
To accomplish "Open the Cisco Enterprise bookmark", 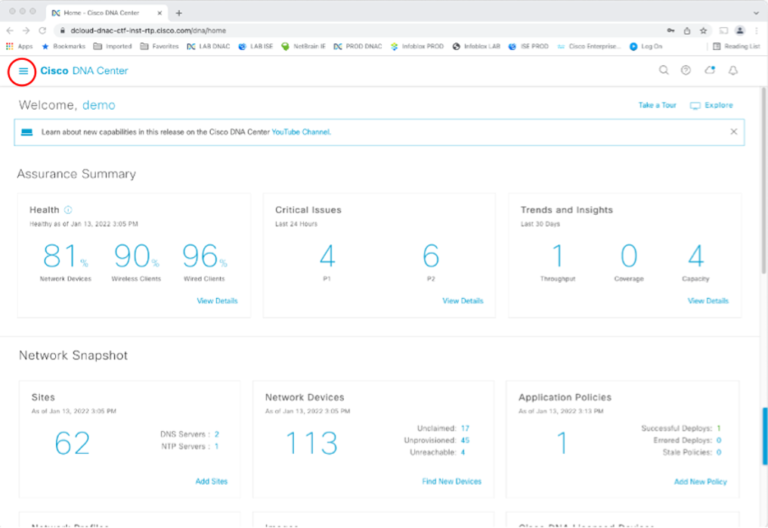I will pos(589,46).
